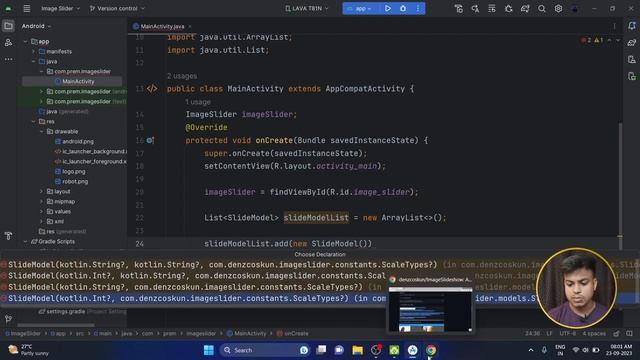Click the Sync Project with Gradle icon
Screen dimensions: 640x360
(x=525, y=9)
